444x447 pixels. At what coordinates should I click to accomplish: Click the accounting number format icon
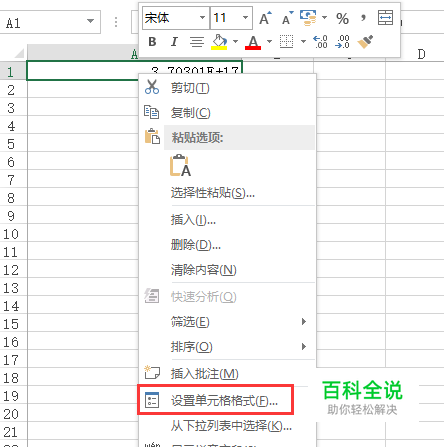click(308, 18)
